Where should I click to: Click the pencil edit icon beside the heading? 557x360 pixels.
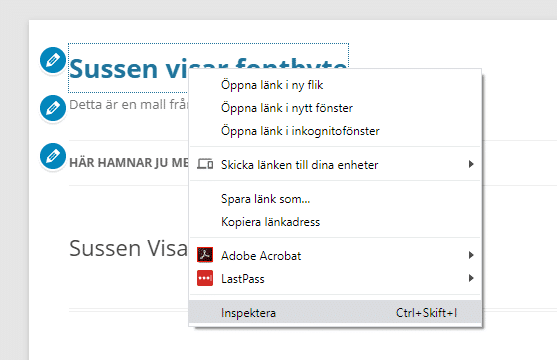[x=53, y=60]
